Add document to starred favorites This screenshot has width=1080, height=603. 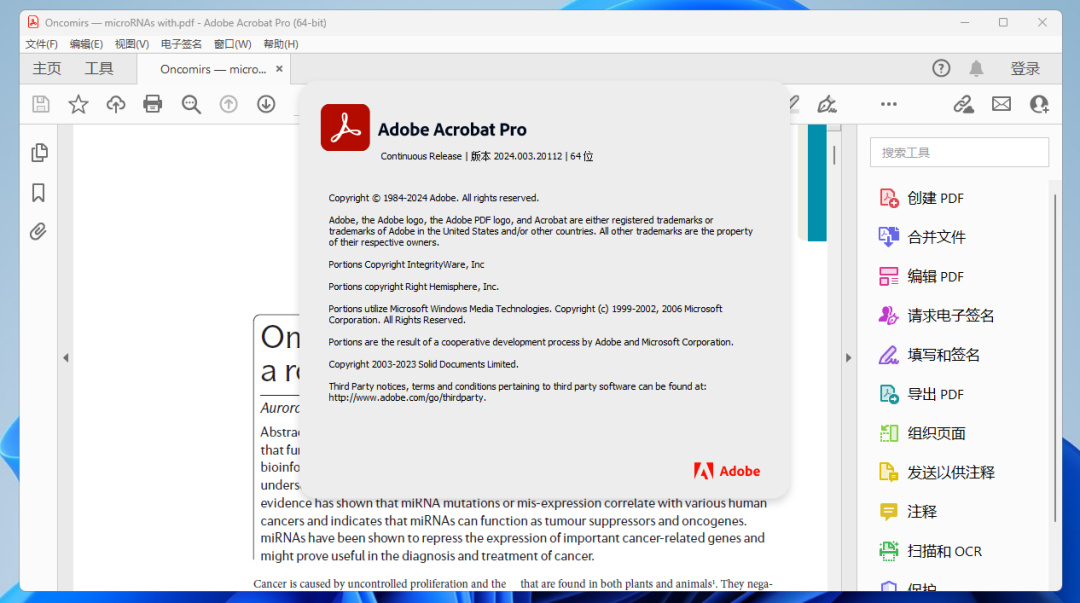click(x=78, y=104)
